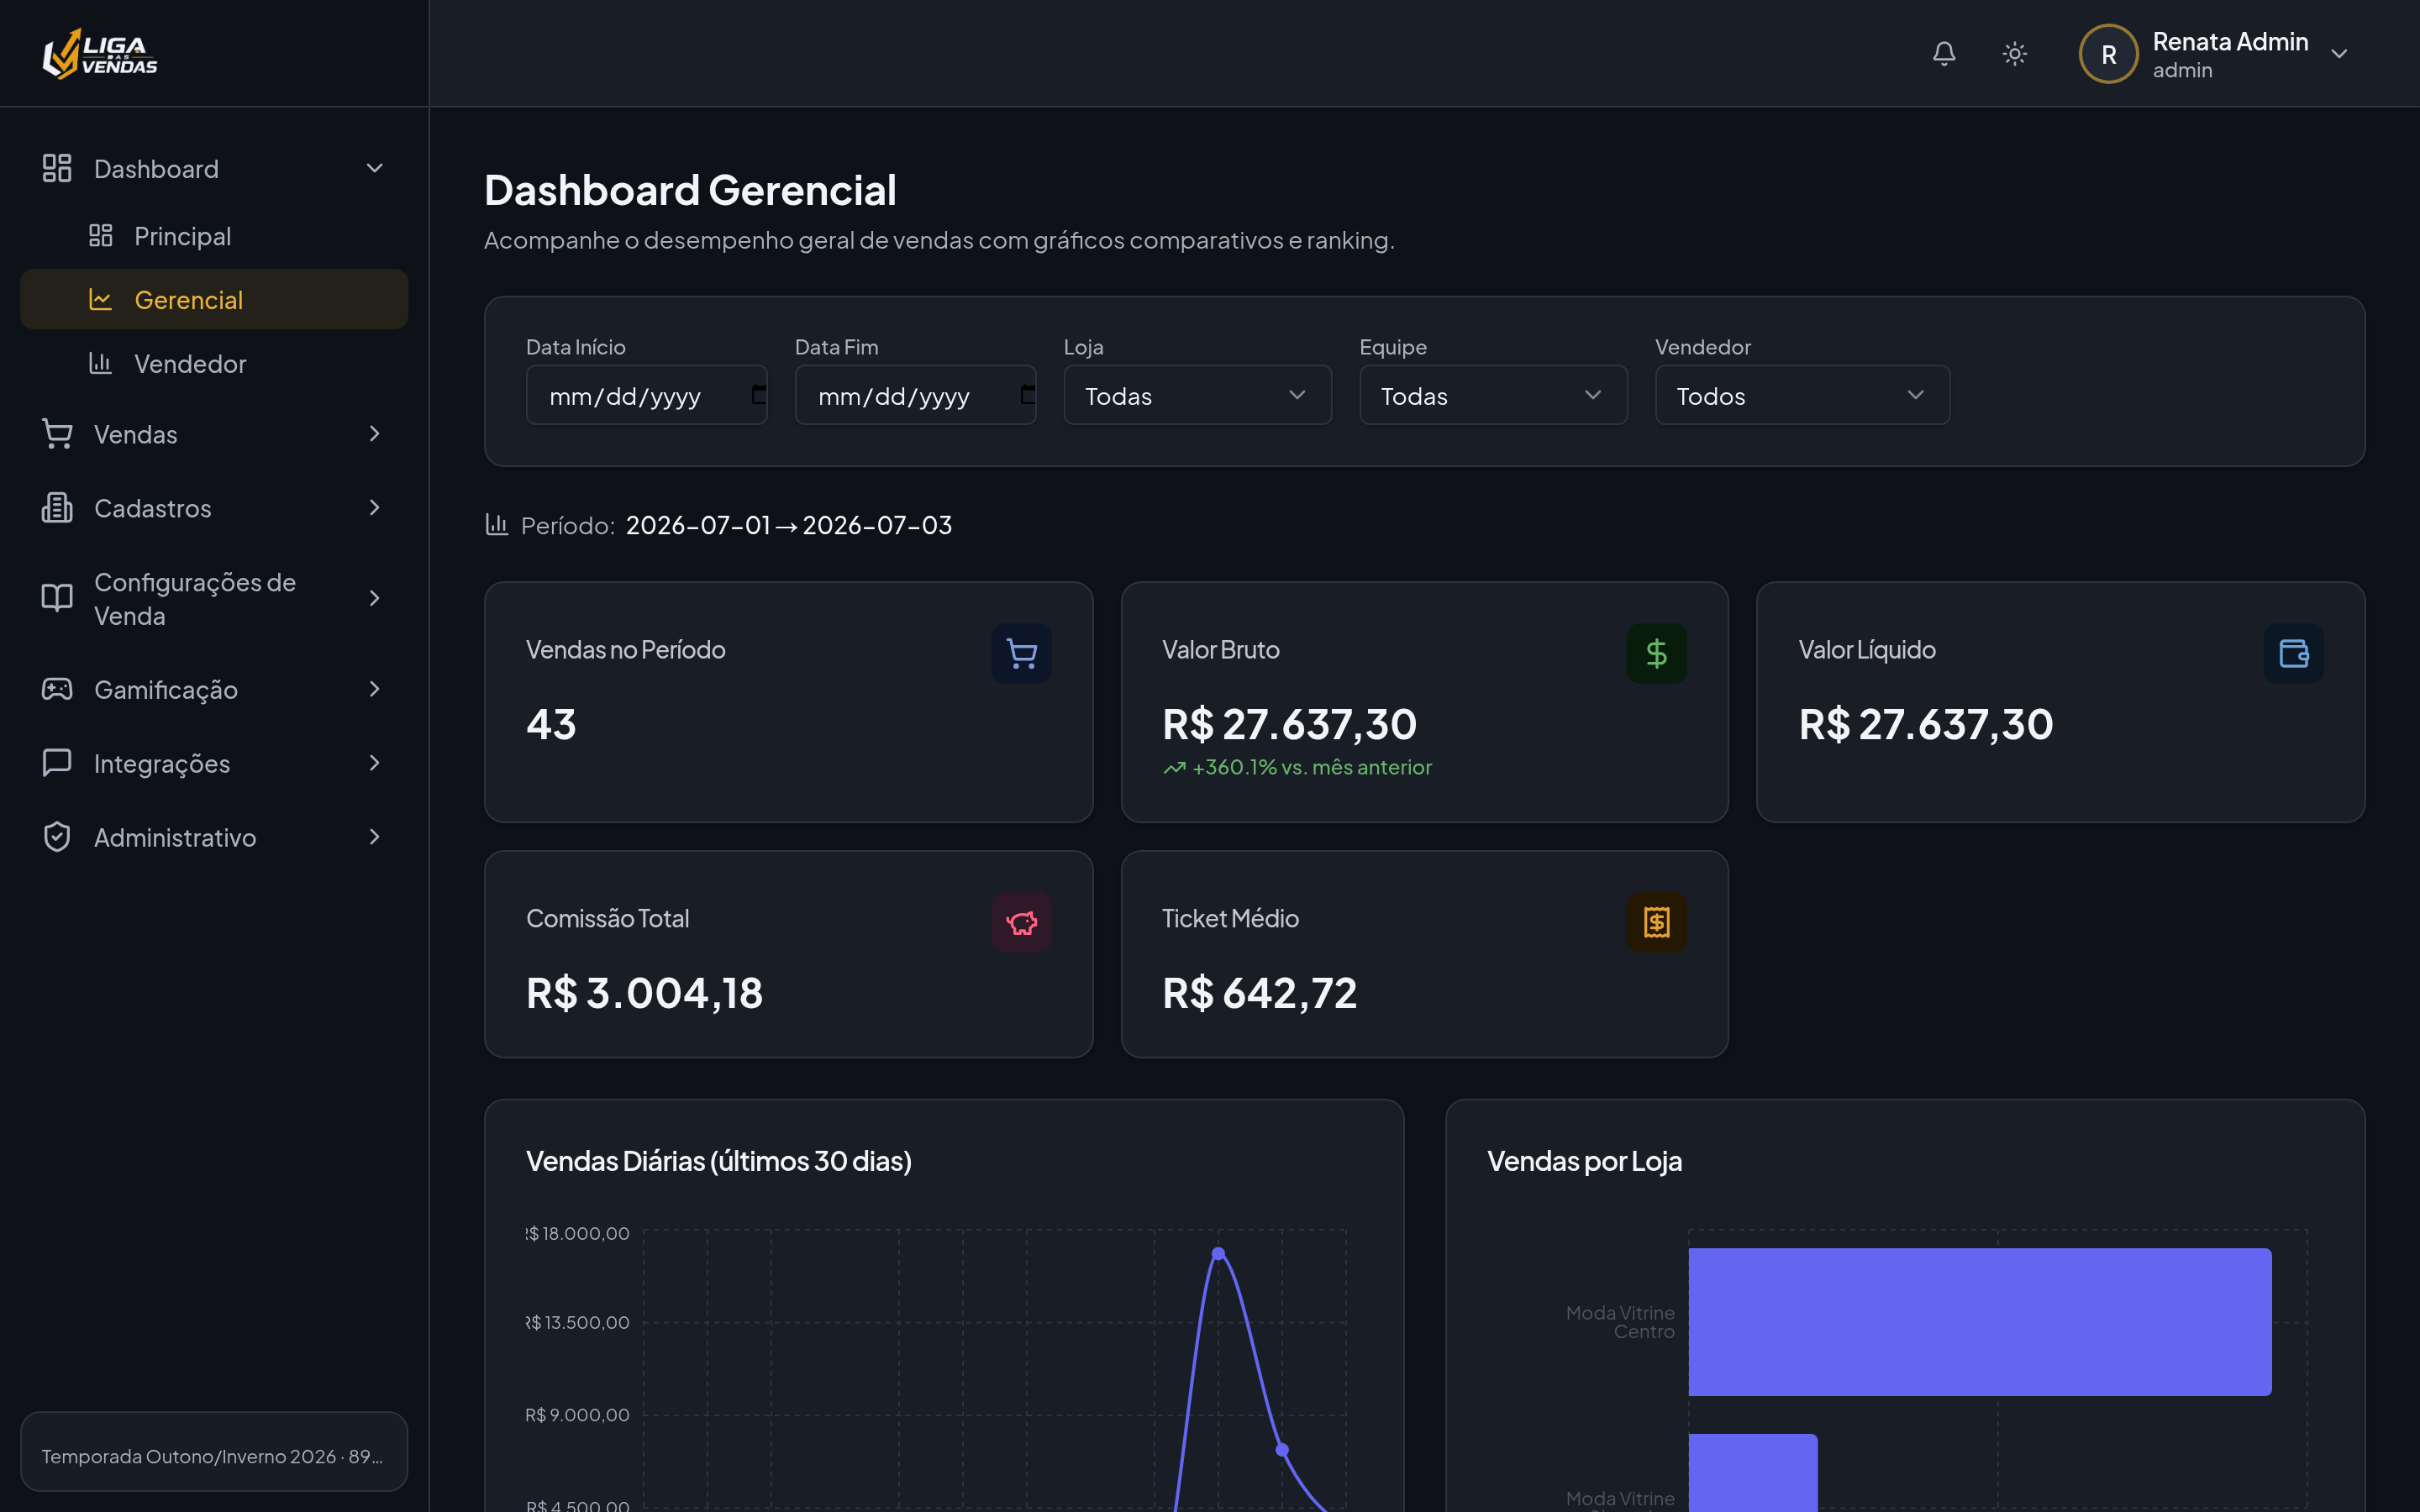Go to the Vendedor dashboard

[x=214, y=363]
